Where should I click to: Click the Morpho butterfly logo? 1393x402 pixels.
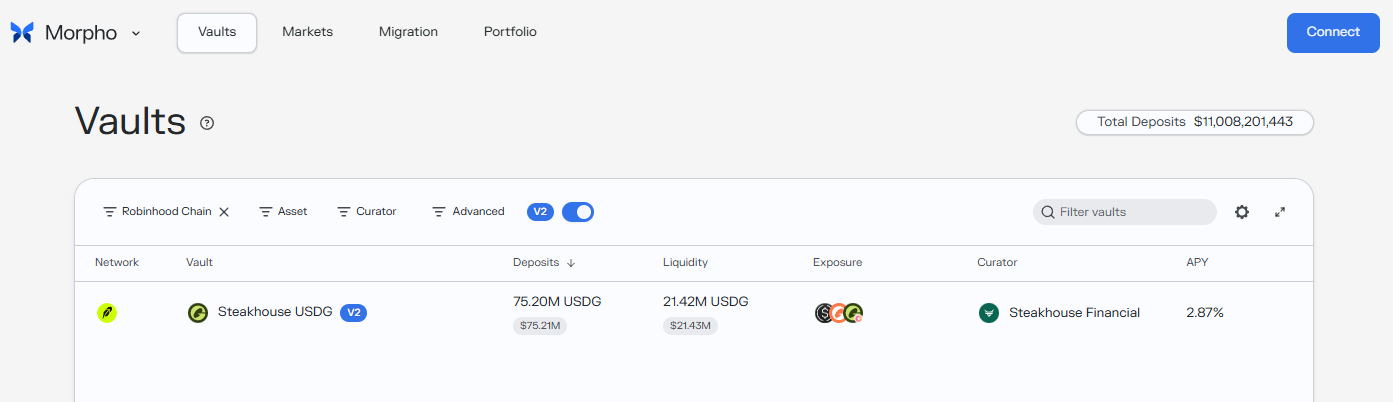(x=22, y=32)
